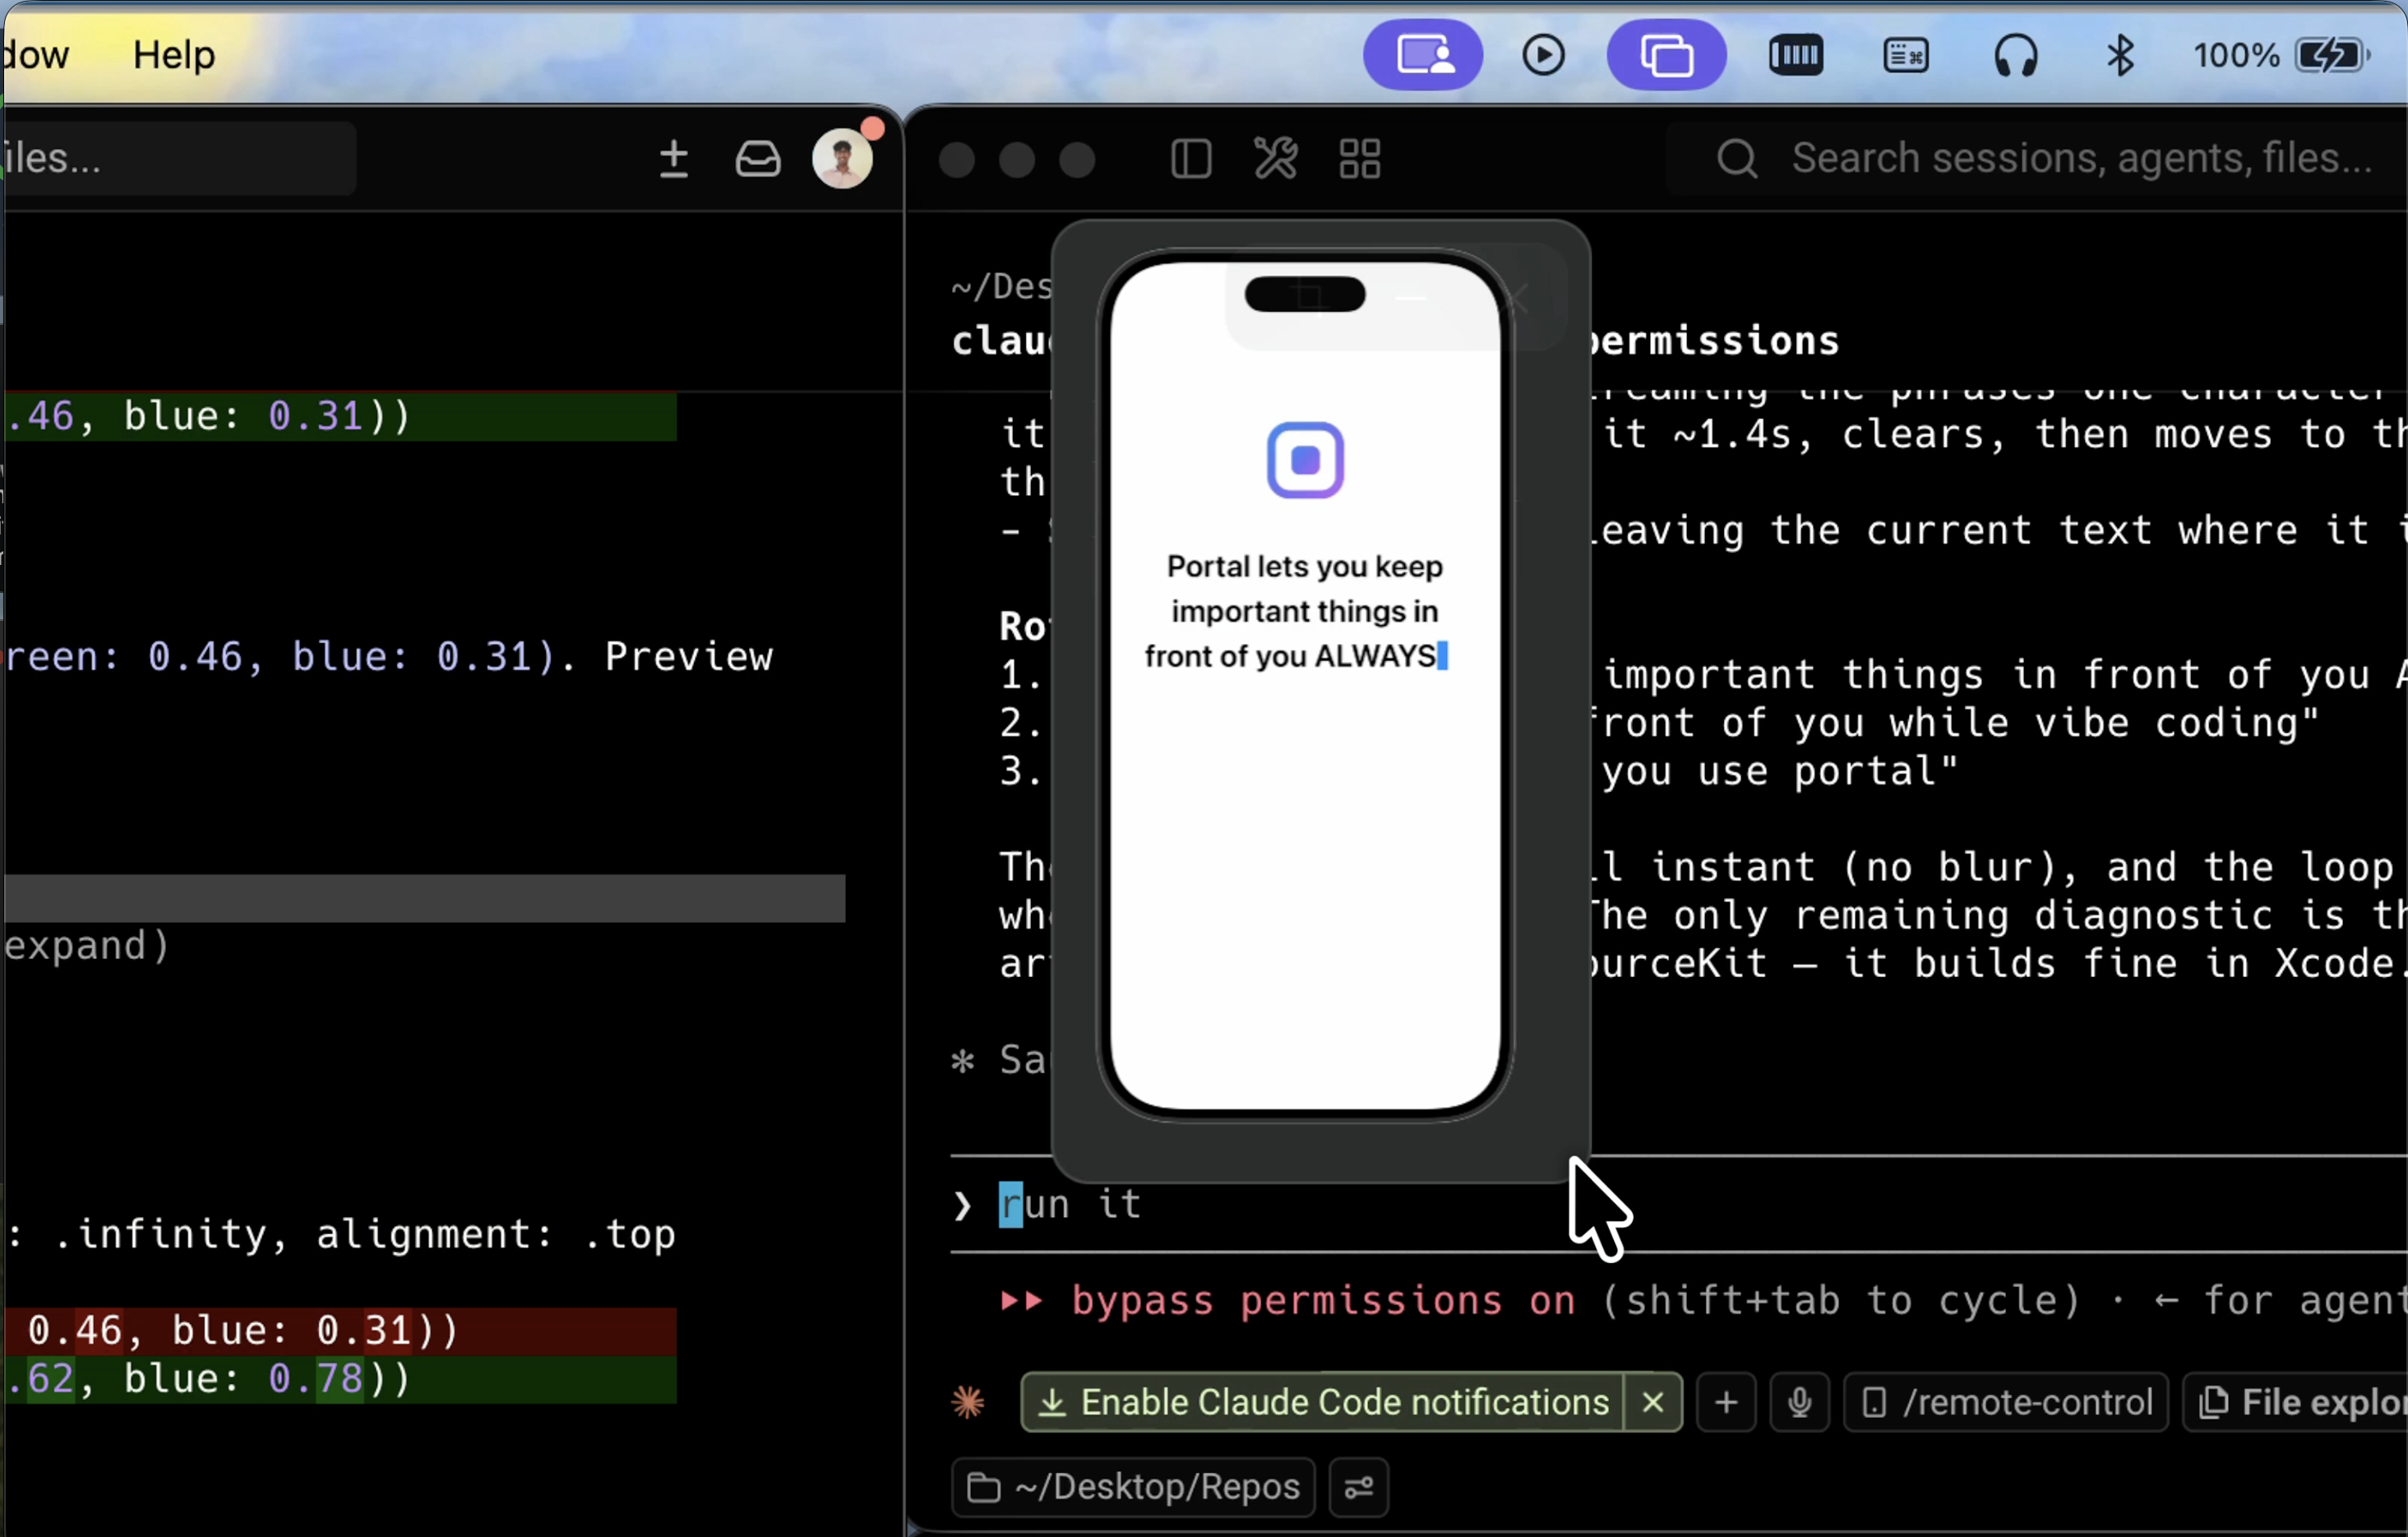Click the bold 'permissions' heading text
This screenshot has height=1537, width=2408.
(x=1714, y=341)
